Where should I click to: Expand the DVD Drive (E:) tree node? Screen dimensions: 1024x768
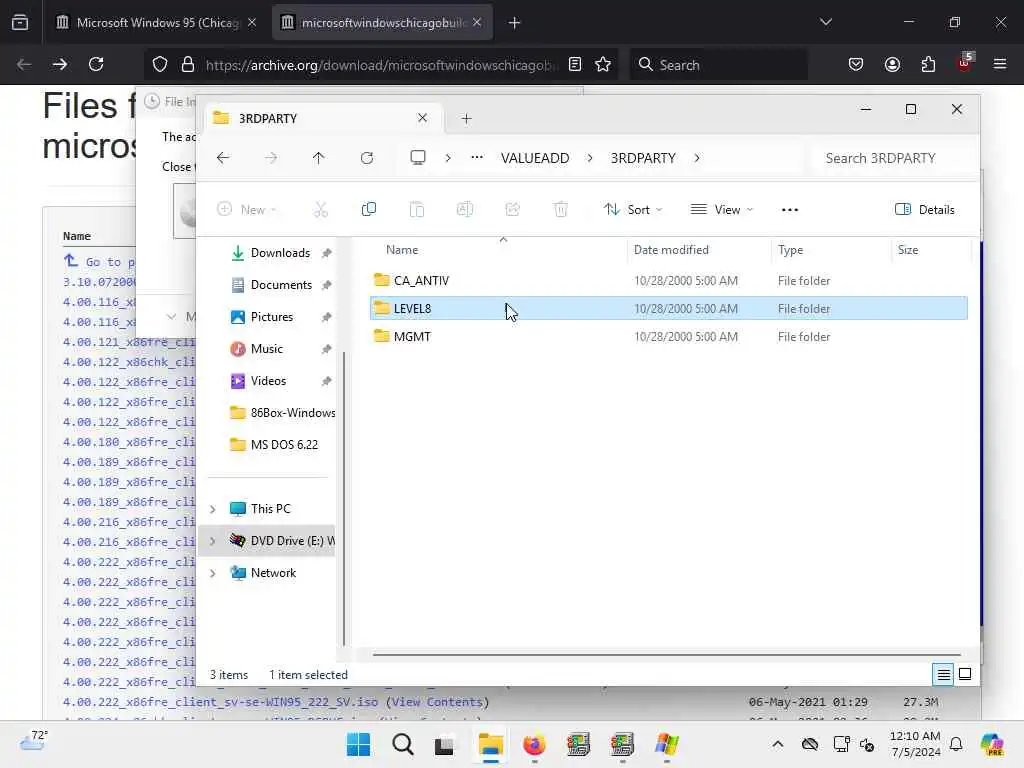click(x=212, y=541)
